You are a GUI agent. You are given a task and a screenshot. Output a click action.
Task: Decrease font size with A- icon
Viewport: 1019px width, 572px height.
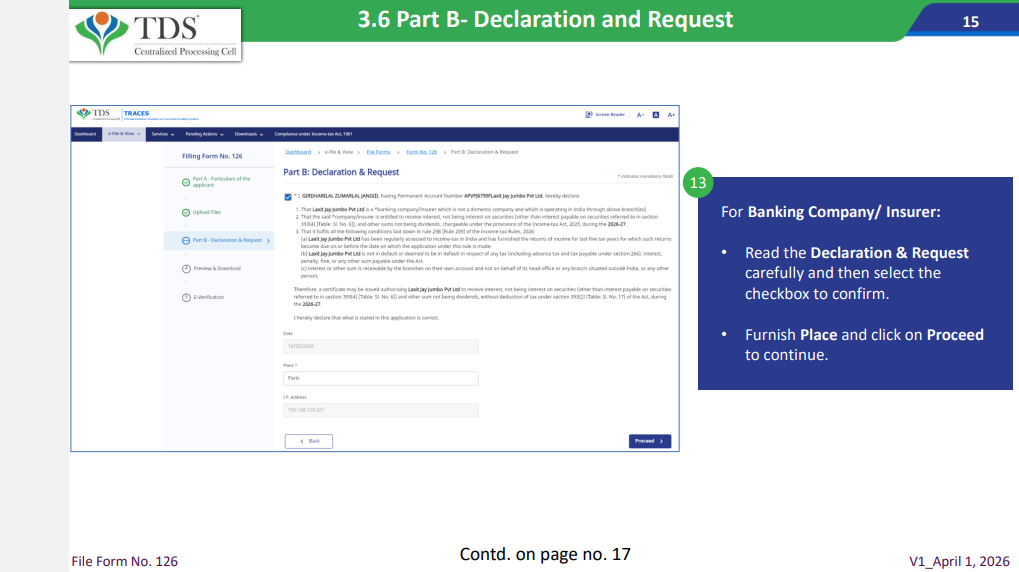641,115
